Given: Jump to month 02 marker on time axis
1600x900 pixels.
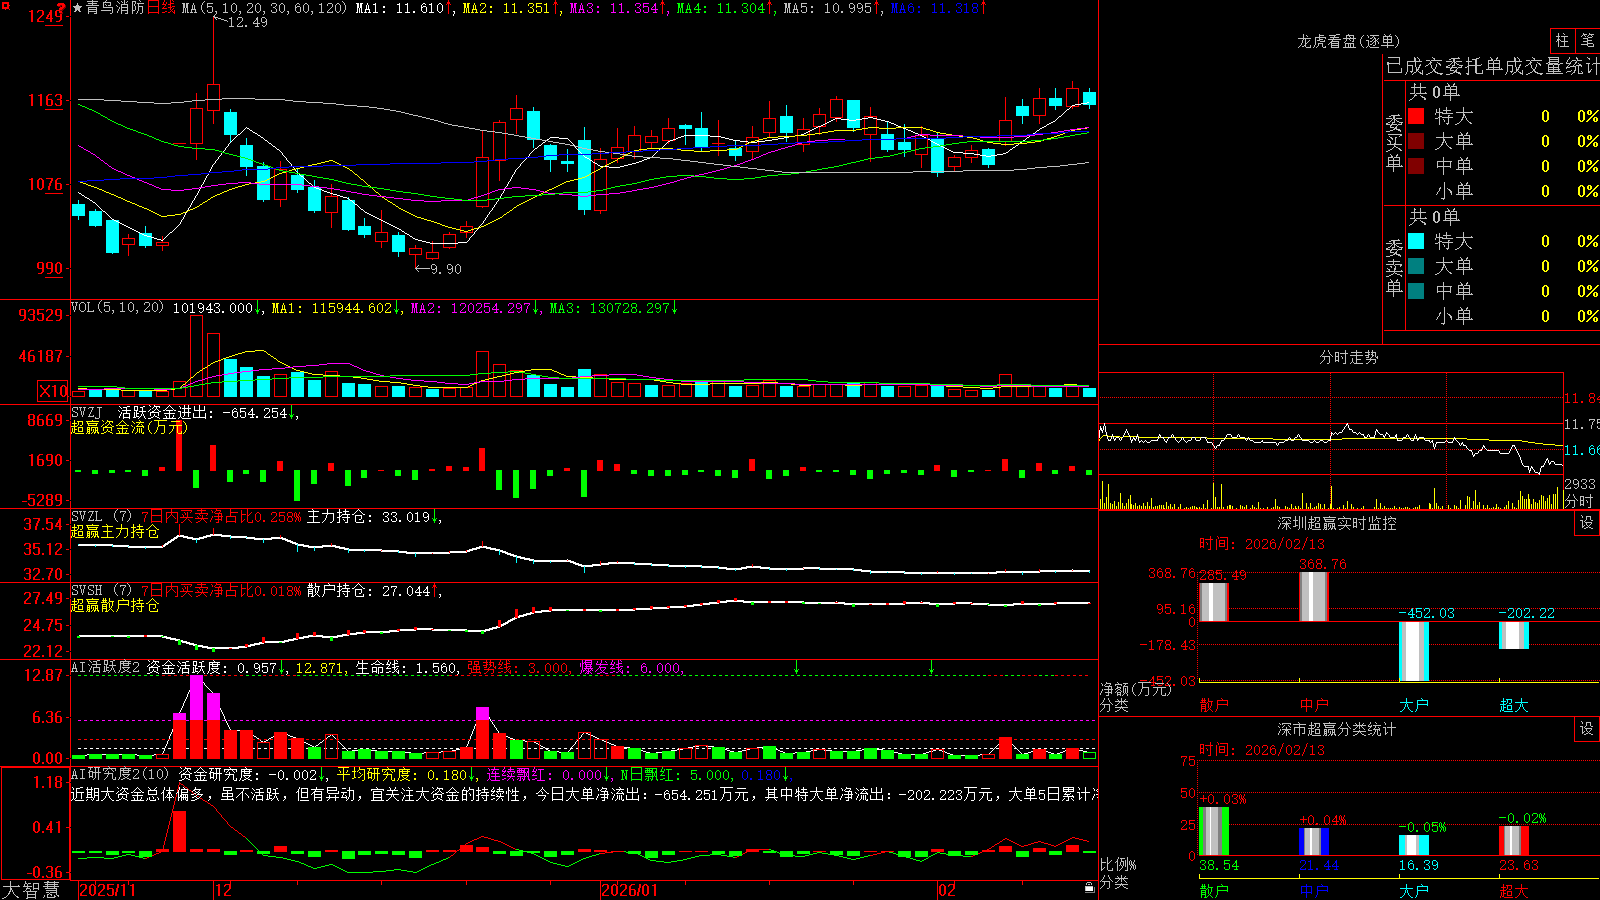Looking at the screenshot, I should coord(947,890).
